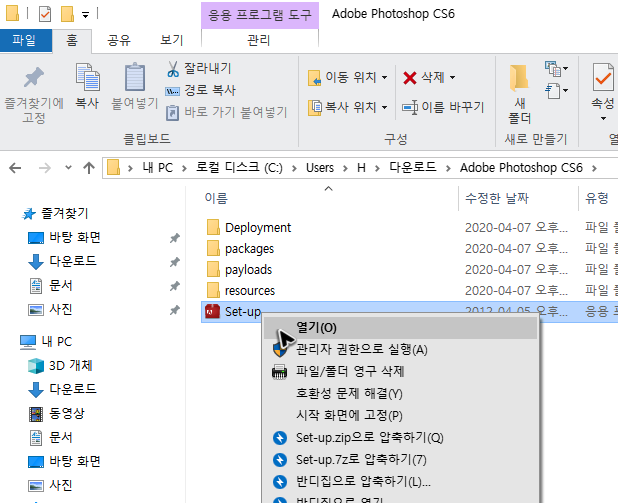
Task: Choose 반디집으로 압축하기(L)... menu entry
Action: [401, 482]
